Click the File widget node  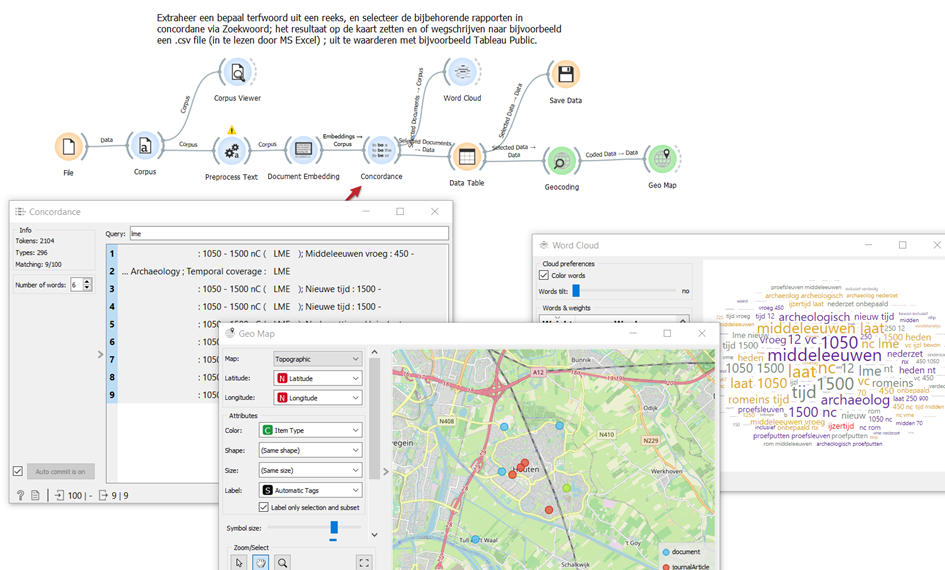click(69, 147)
